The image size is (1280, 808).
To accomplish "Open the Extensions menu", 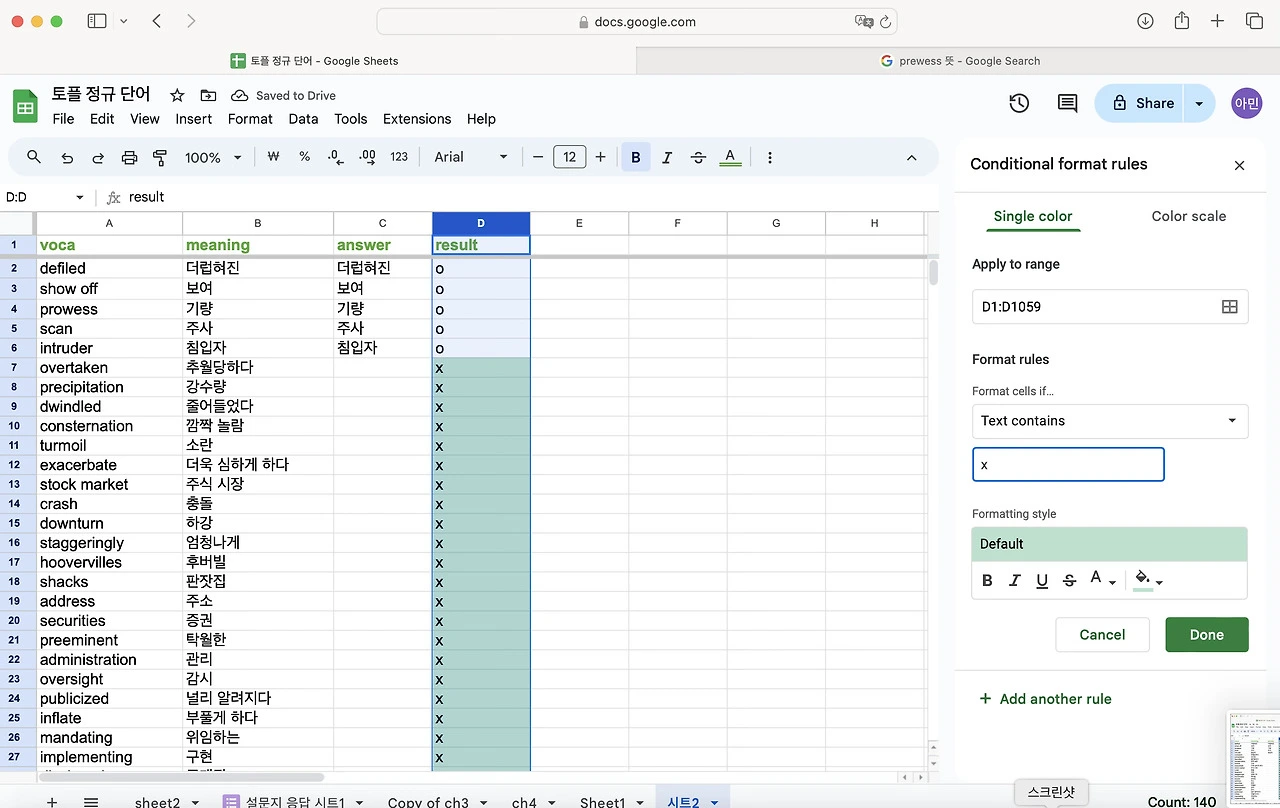I will [417, 119].
